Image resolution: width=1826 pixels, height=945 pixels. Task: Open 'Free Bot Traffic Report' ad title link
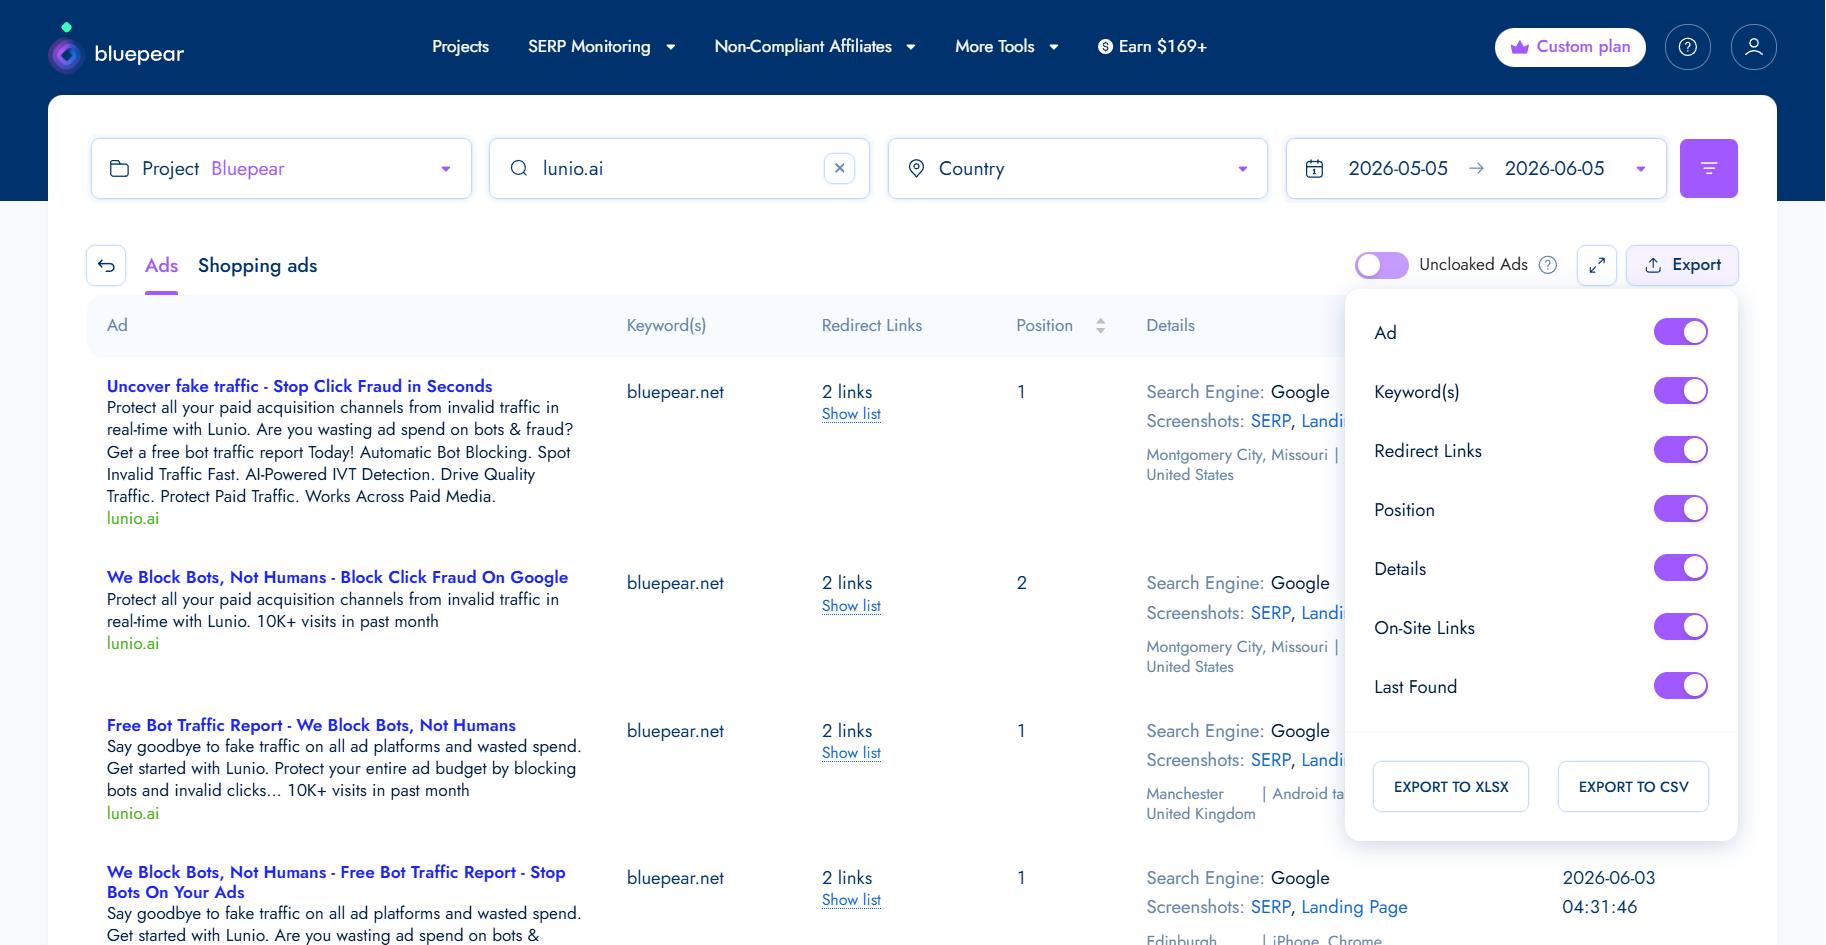click(311, 725)
